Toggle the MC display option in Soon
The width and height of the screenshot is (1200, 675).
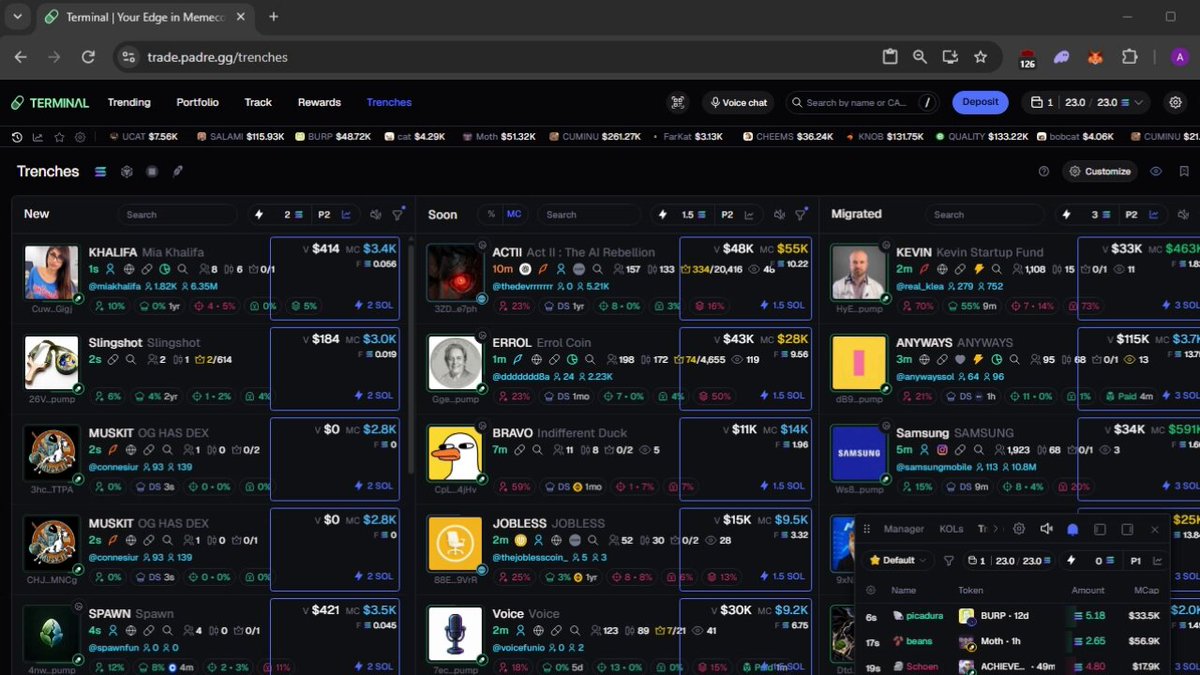pyautogui.click(x=513, y=214)
